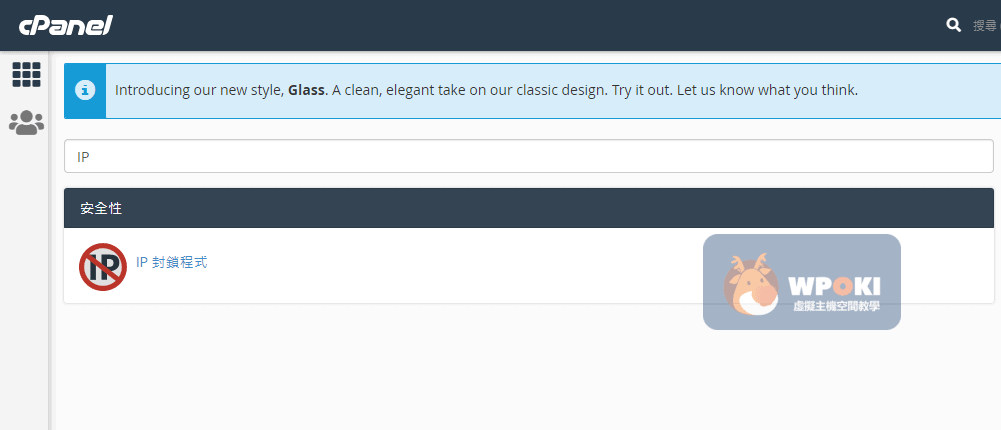The height and width of the screenshot is (430, 1001).
Task: Collapse the 安全性 section header
Action: coord(528,208)
